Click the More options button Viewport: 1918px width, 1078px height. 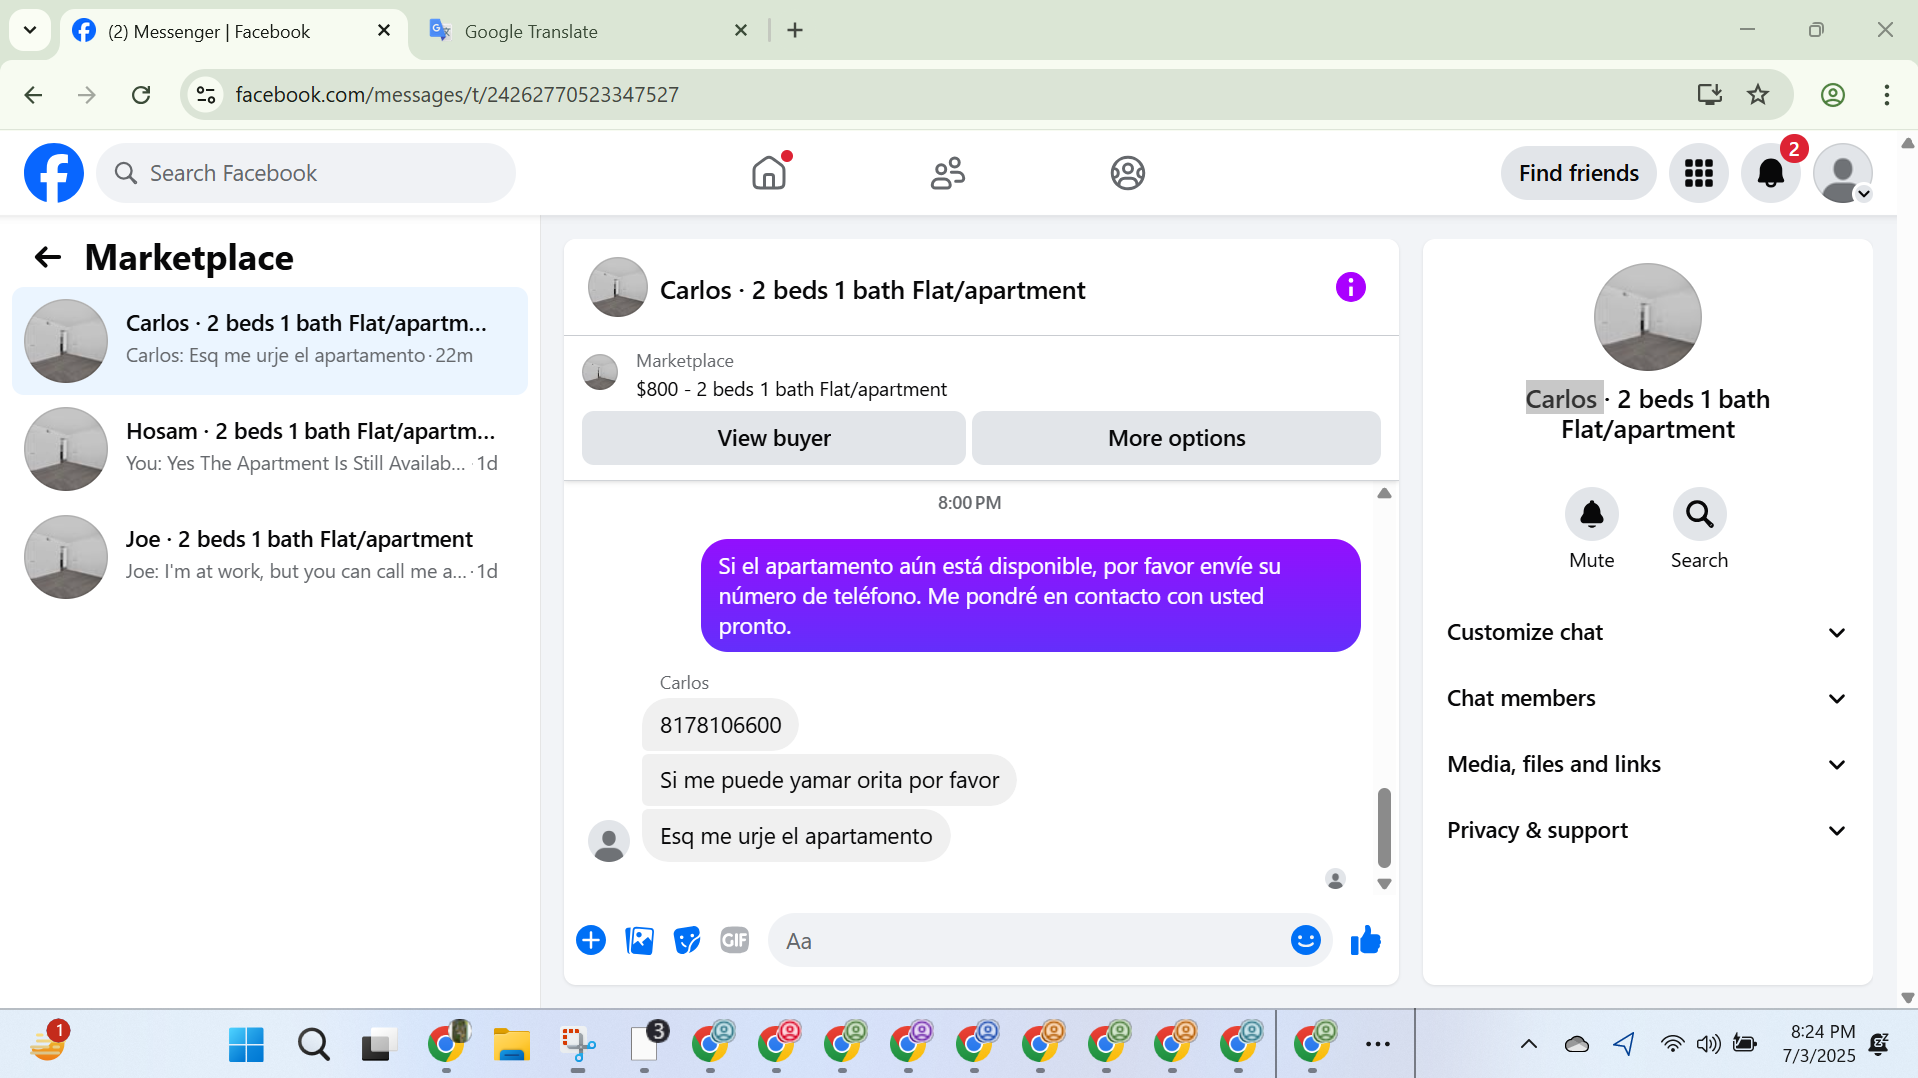coord(1176,438)
